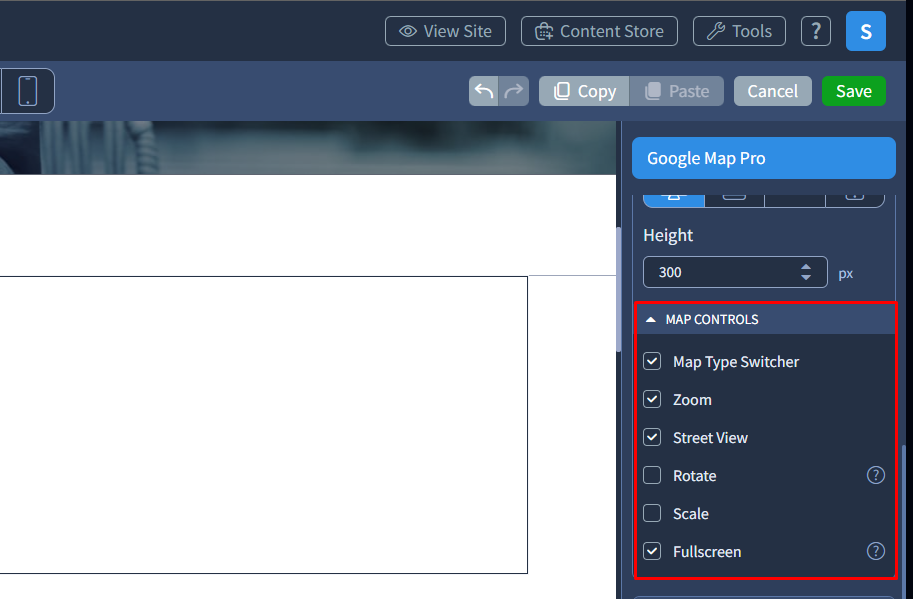The image size is (913, 599).
Task: Show help for the Rotate option
Action: pos(875,475)
